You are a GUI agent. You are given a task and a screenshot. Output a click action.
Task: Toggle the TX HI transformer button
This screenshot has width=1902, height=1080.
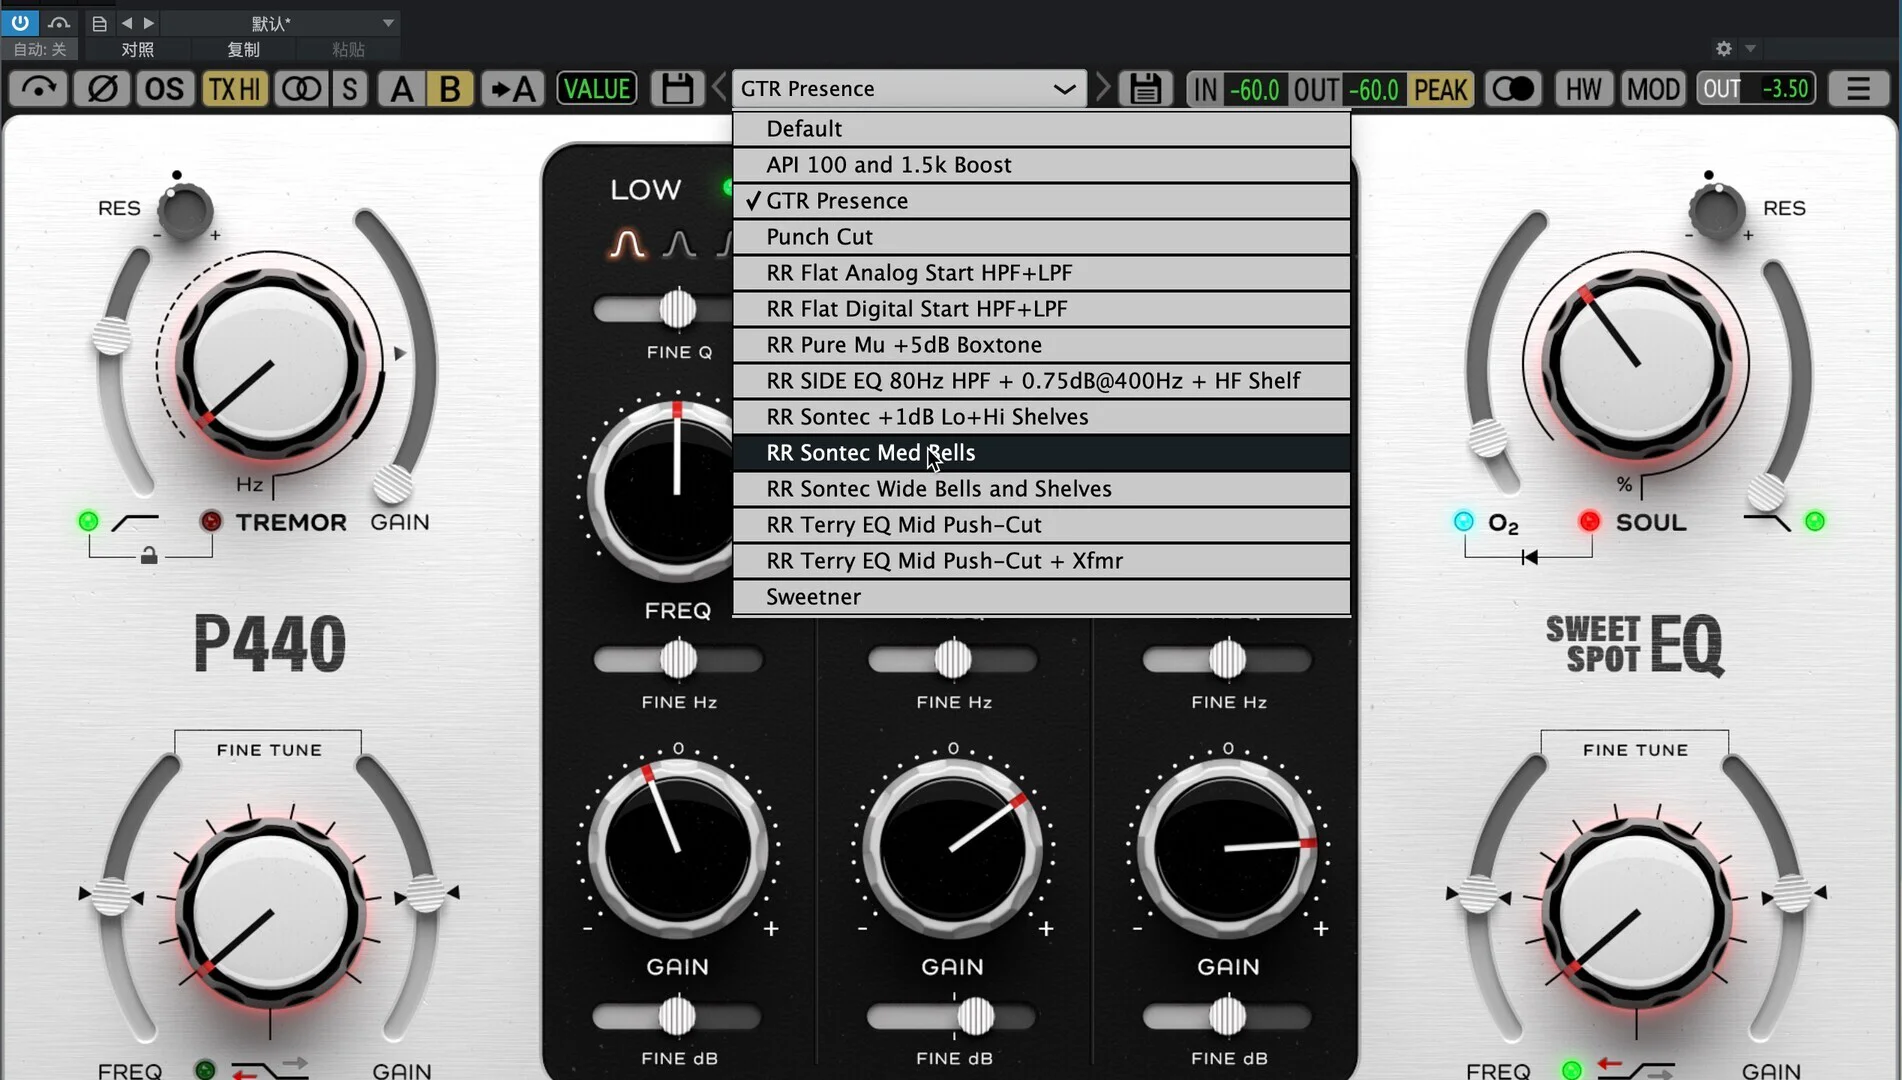235,89
